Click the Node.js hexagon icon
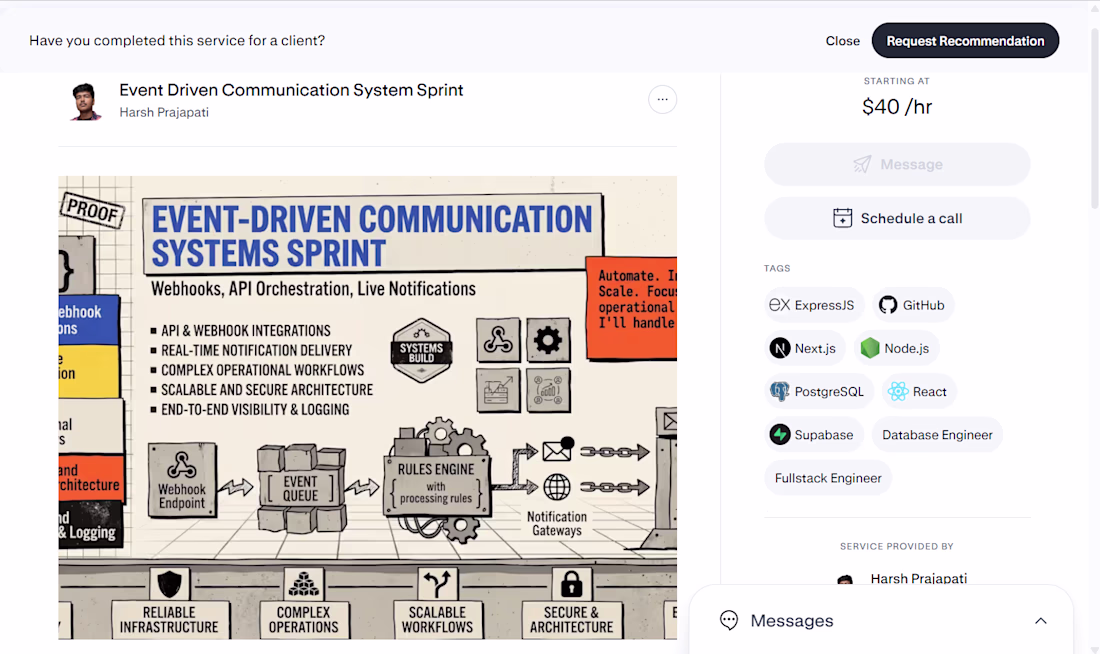The image size is (1100, 654). click(870, 348)
